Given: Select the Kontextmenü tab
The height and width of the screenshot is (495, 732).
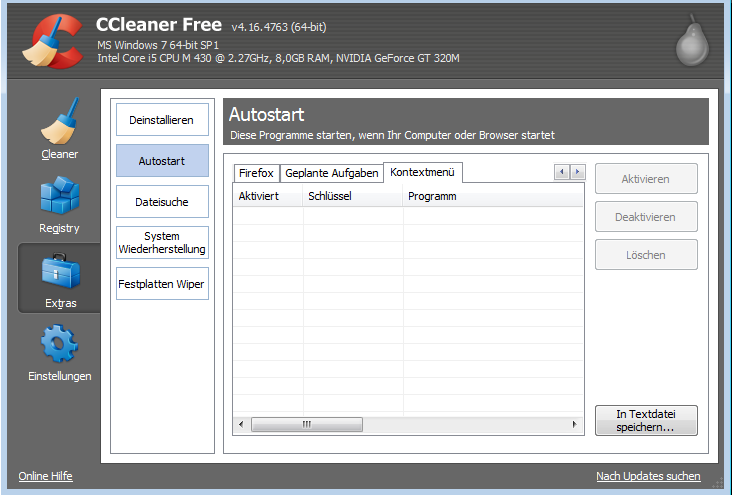Looking at the screenshot, I should (422, 172).
